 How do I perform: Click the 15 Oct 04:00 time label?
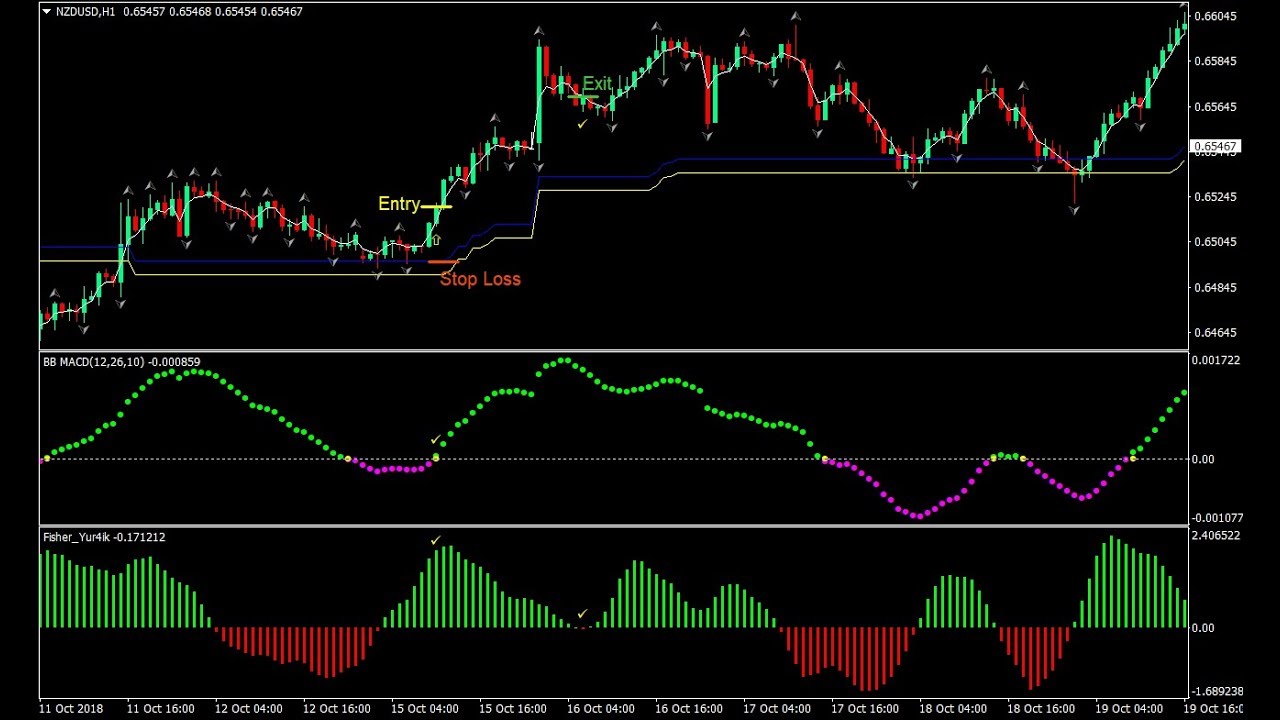tap(424, 710)
